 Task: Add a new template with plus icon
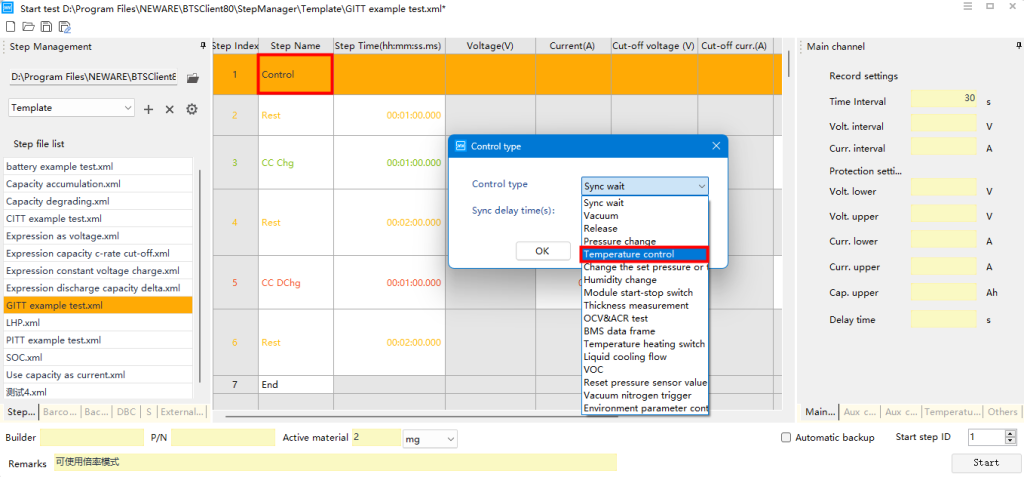149,109
